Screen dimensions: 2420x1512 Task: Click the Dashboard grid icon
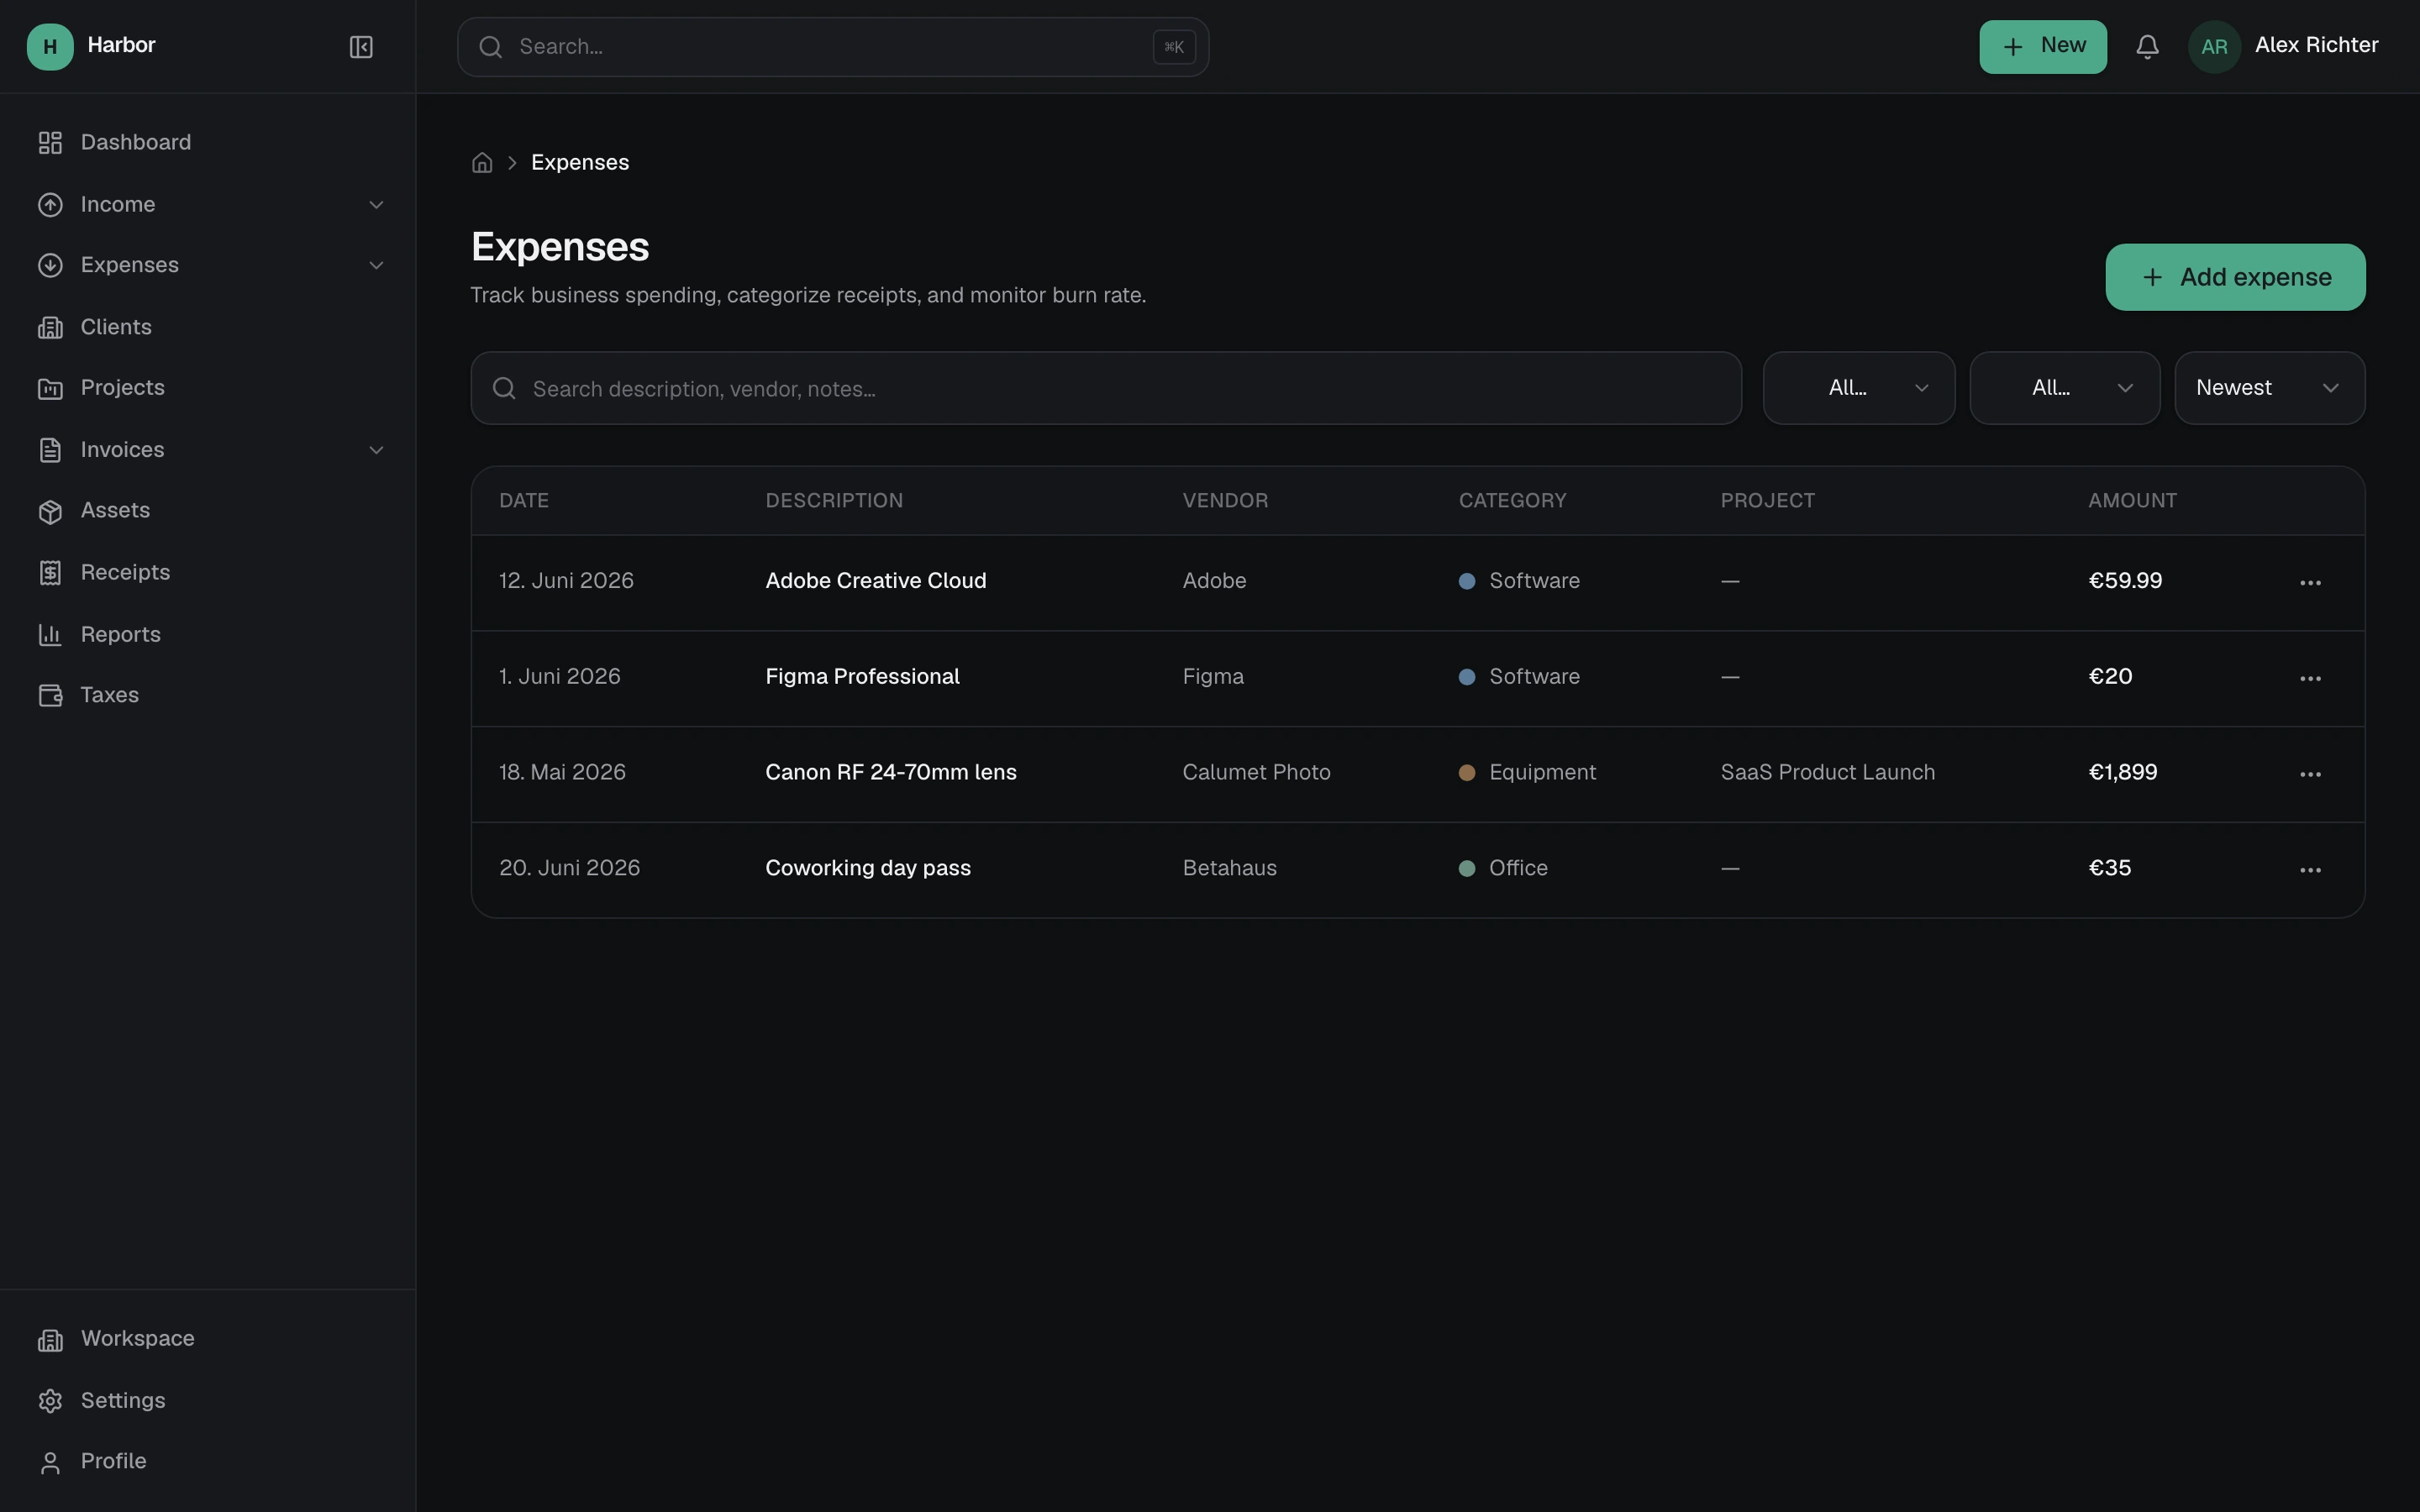pyautogui.click(x=50, y=143)
